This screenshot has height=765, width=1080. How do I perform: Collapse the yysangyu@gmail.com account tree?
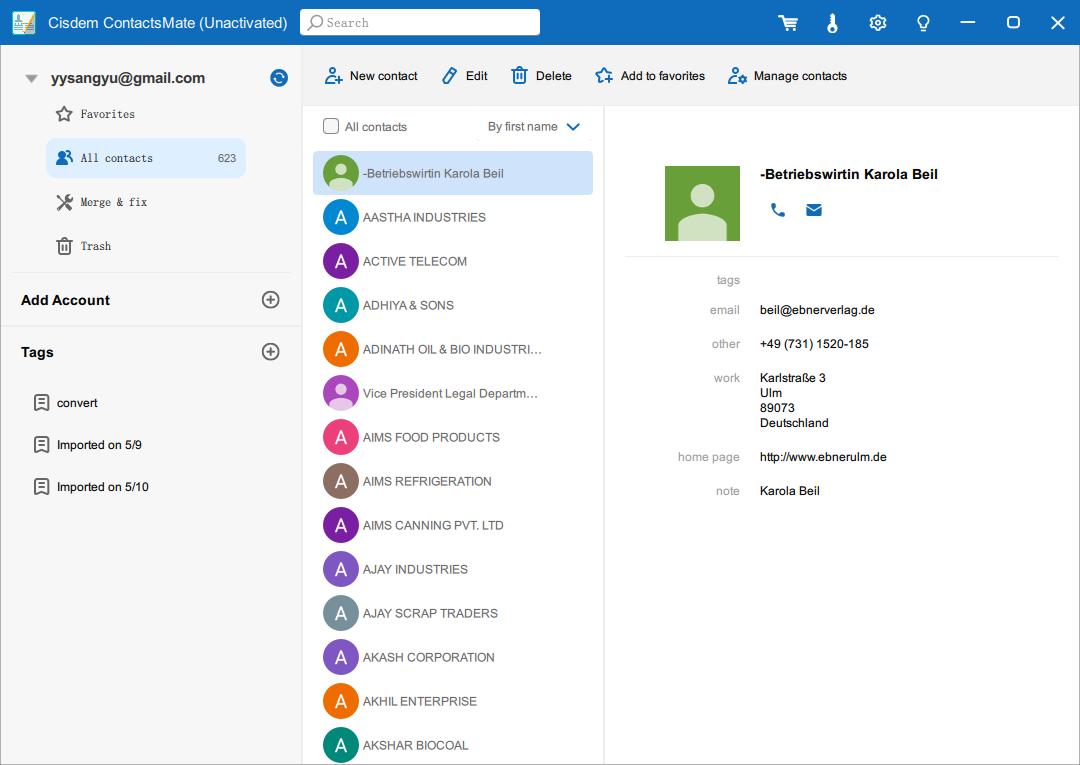pyautogui.click(x=31, y=78)
